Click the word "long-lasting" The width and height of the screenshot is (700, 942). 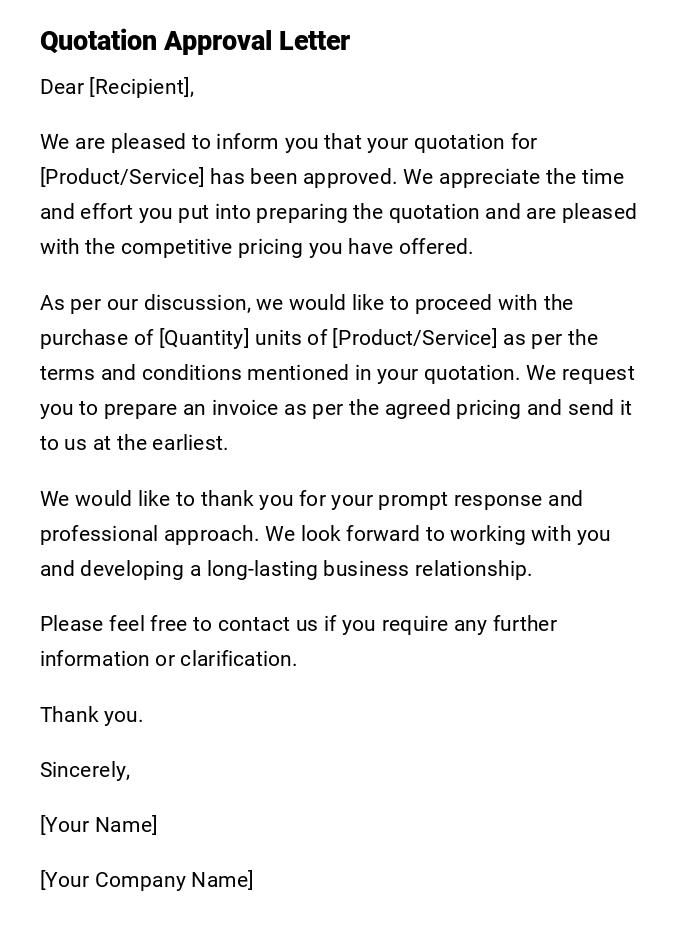click(267, 569)
